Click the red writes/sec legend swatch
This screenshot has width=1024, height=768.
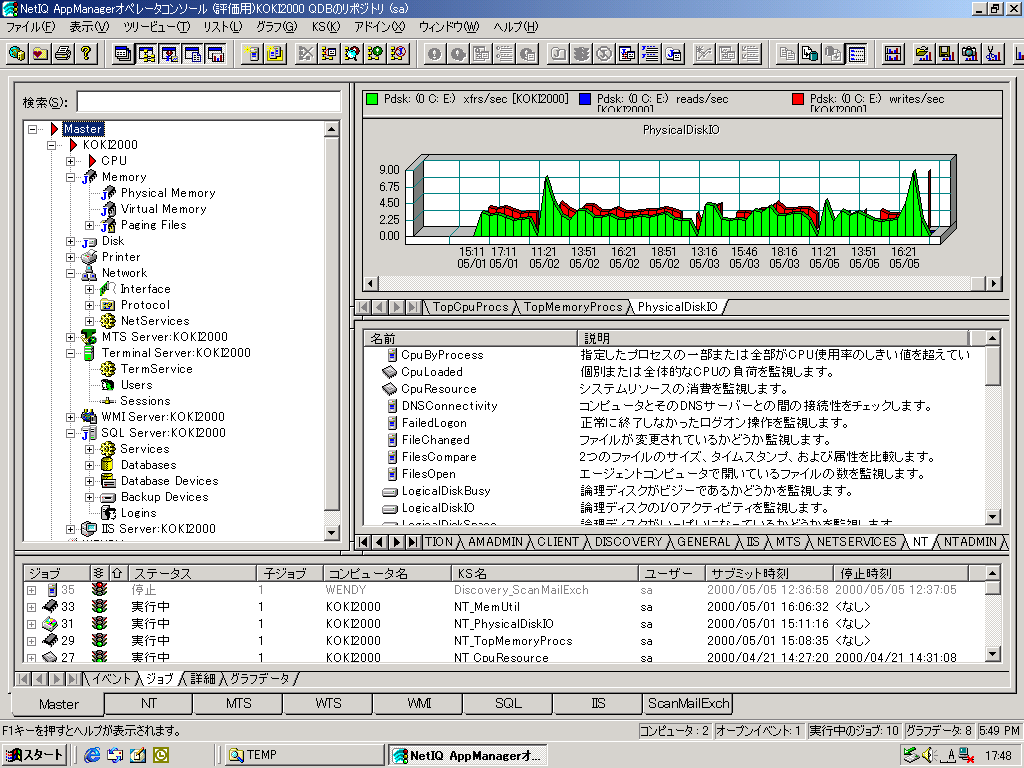coord(797,99)
